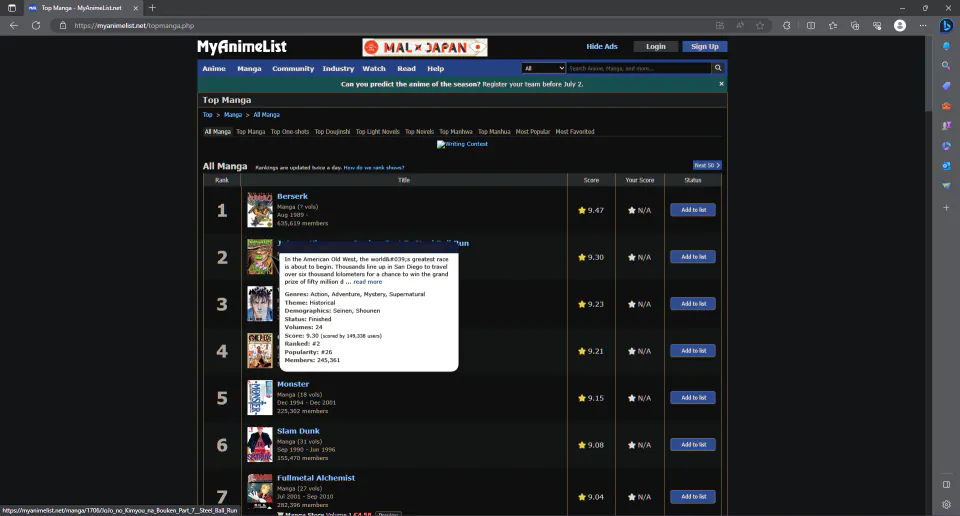Open the Watch menu
This screenshot has width=960, height=516.
[373, 69]
